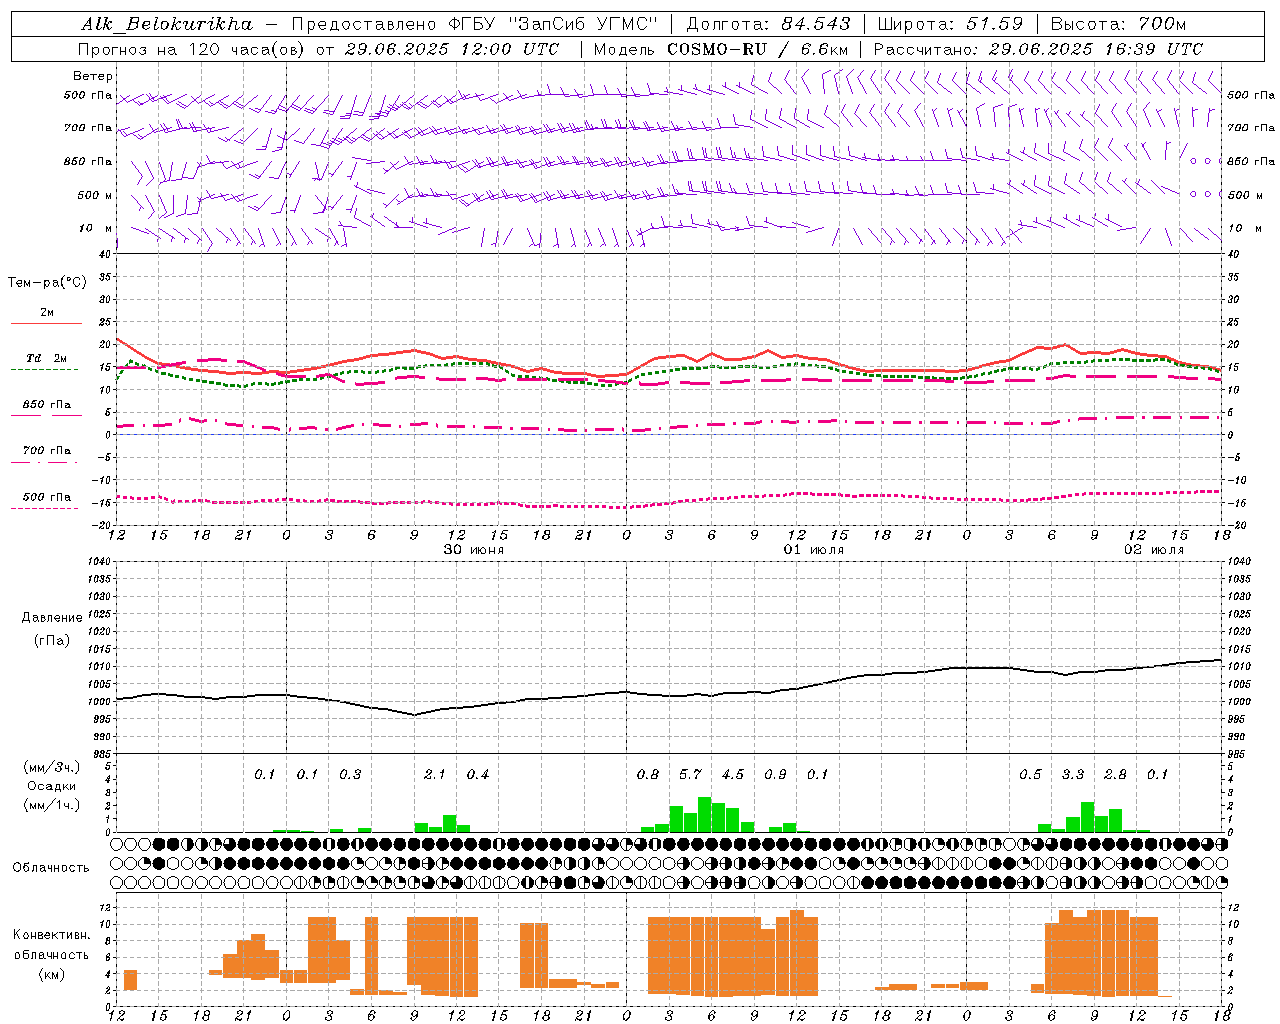Image resolution: width=1280 pixels, height=1024 pixels.
Task: Click the "(гПа)" unit label under Давление
Action: pyautogui.click(x=51, y=641)
